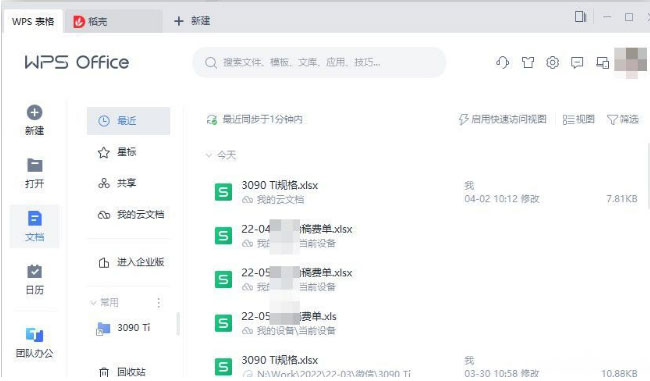Viewport: 650px width, 381px height.
Task: Click 我的设备\当前设备 path under 22-05 费单.xls
Action: click(x=296, y=331)
